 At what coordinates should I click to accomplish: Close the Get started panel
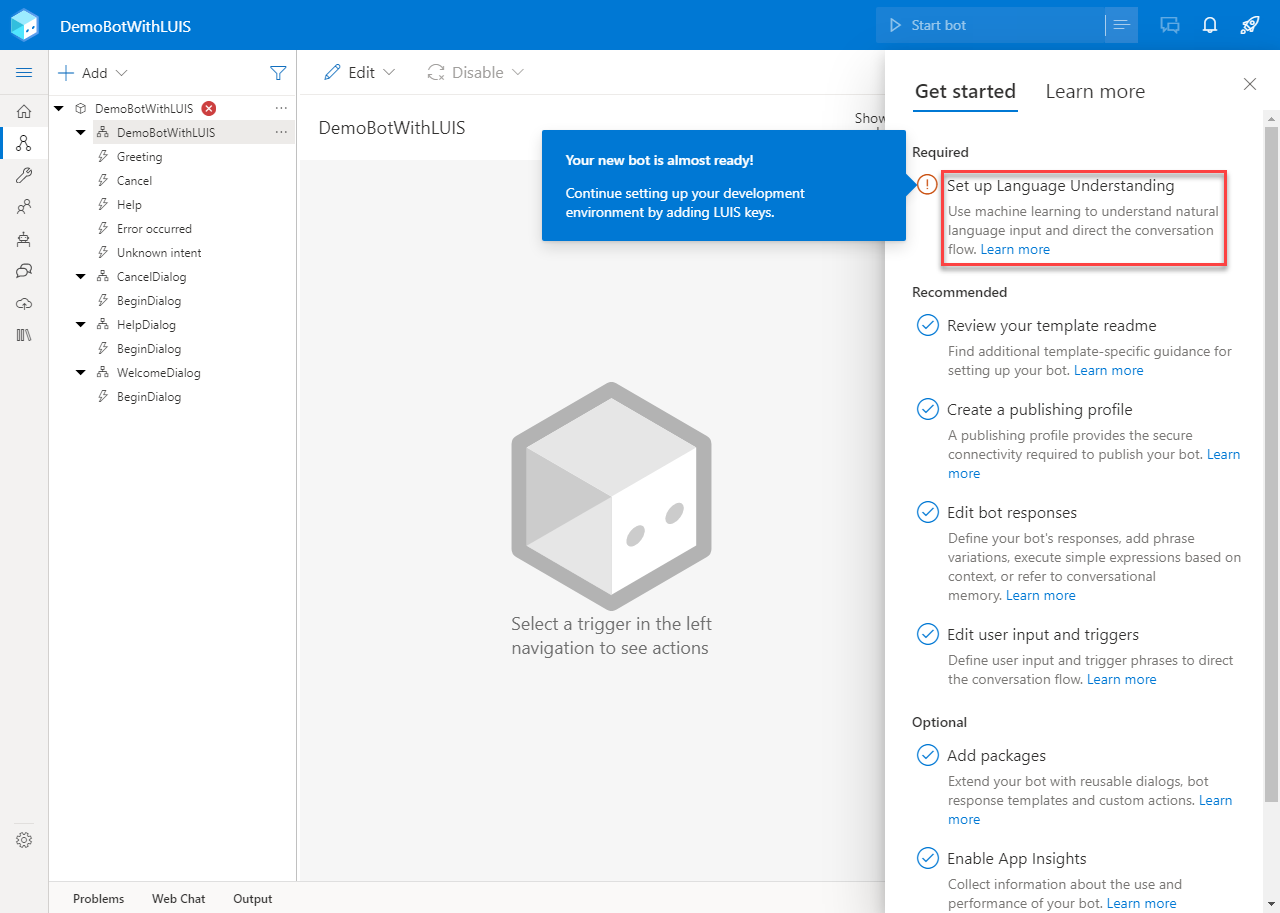click(x=1250, y=84)
